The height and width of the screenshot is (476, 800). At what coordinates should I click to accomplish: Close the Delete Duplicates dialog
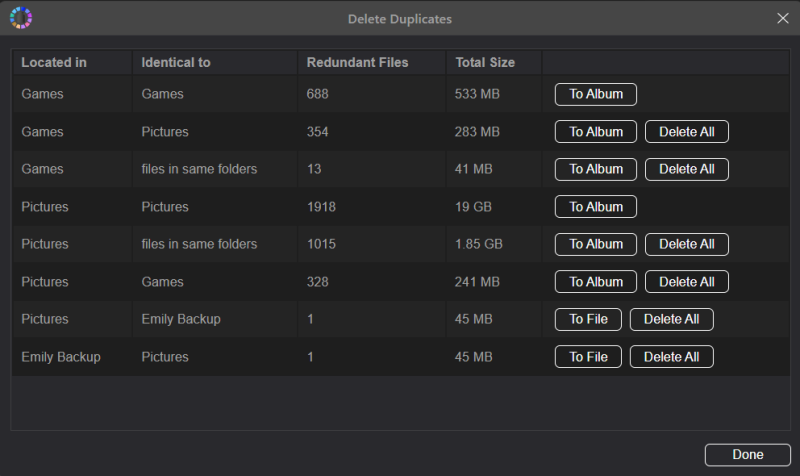pyautogui.click(x=783, y=18)
